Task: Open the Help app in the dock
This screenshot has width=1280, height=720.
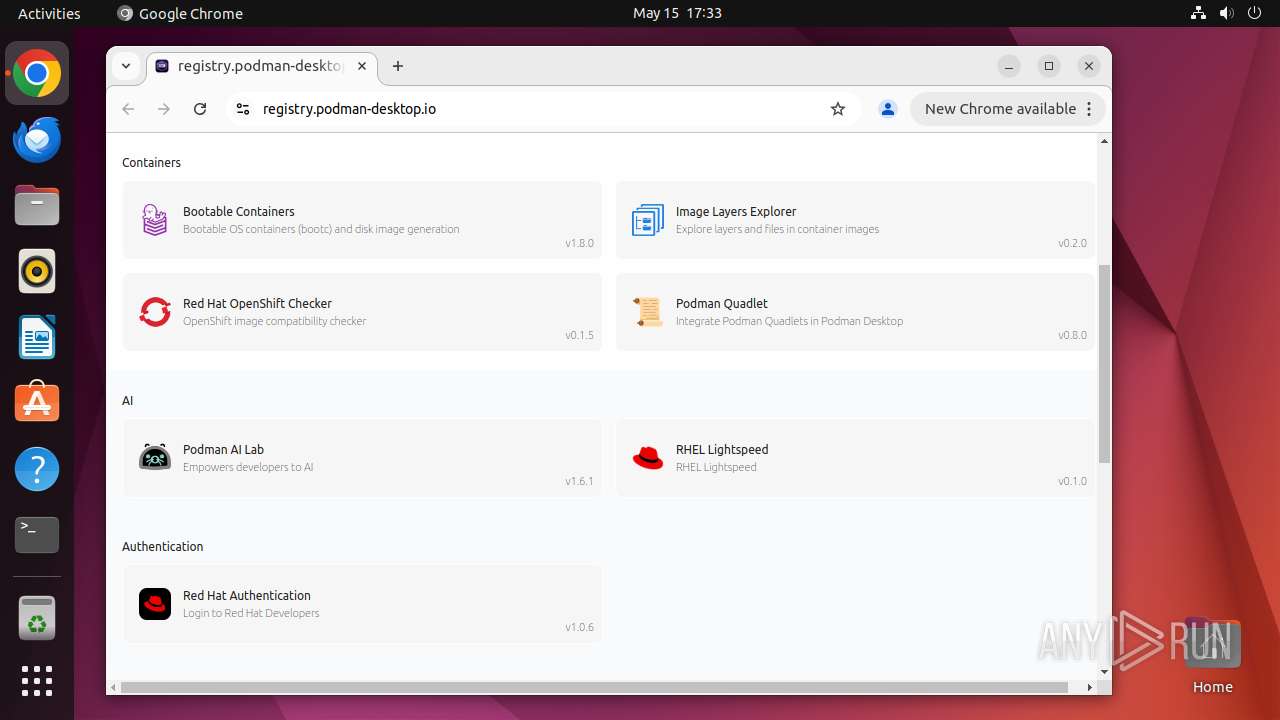Action: 37,469
